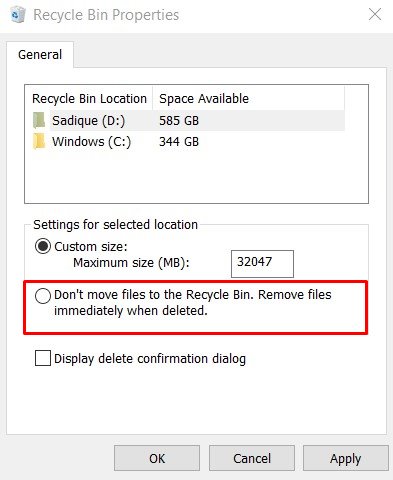
Task: Select the Custom size radio button
Action: (x=43, y=247)
